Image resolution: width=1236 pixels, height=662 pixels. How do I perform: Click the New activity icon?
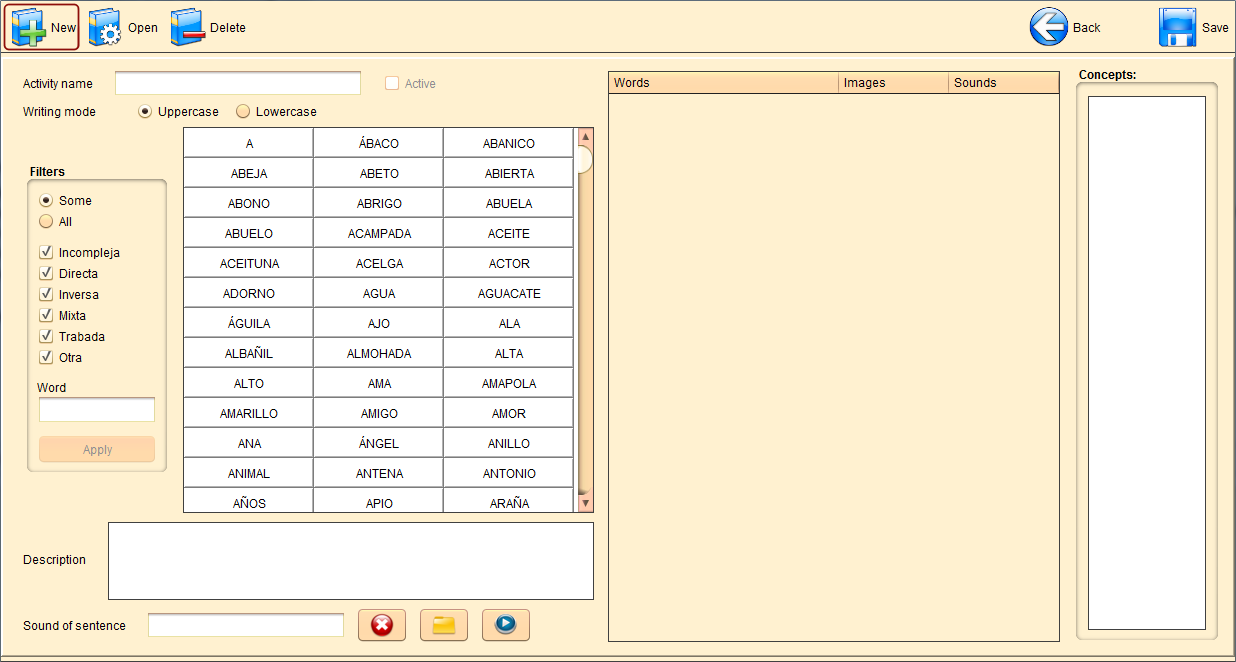[29, 28]
